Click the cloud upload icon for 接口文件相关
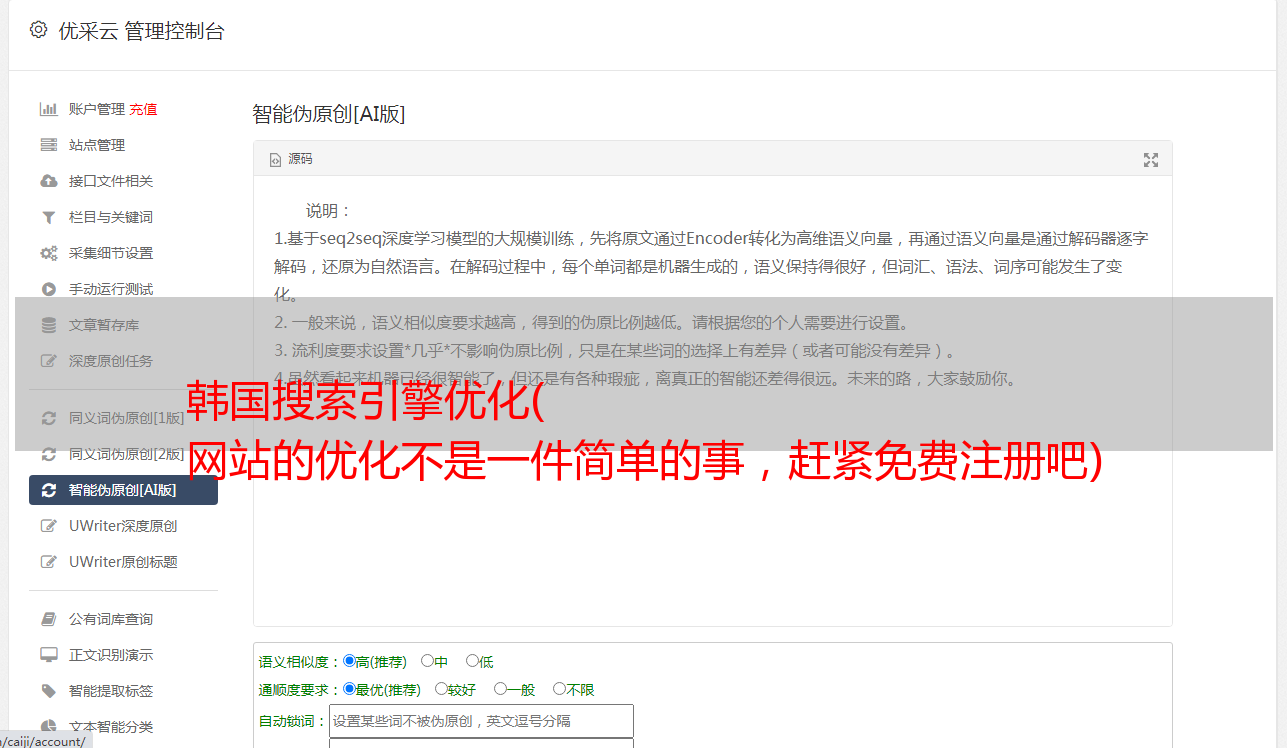The image size is (1287, 748). pyautogui.click(x=48, y=181)
